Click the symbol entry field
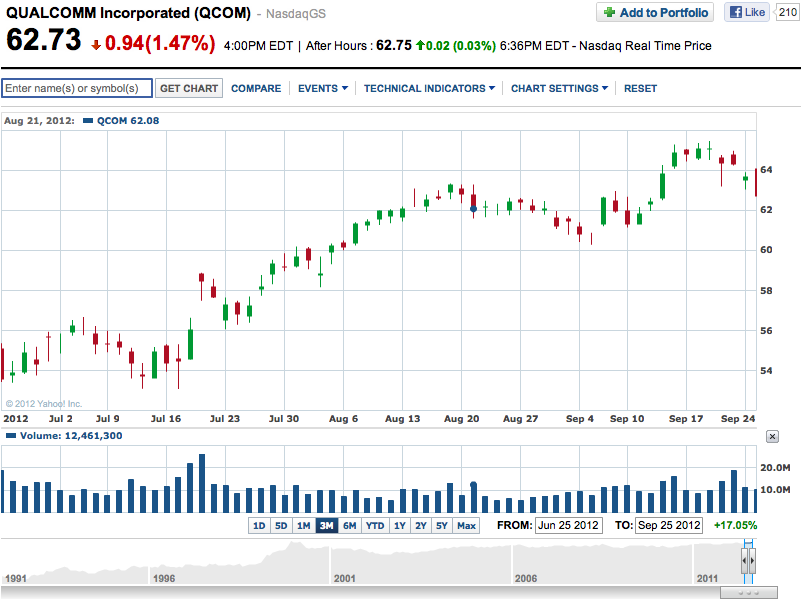The height and width of the screenshot is (599, 807). (77, 88)
